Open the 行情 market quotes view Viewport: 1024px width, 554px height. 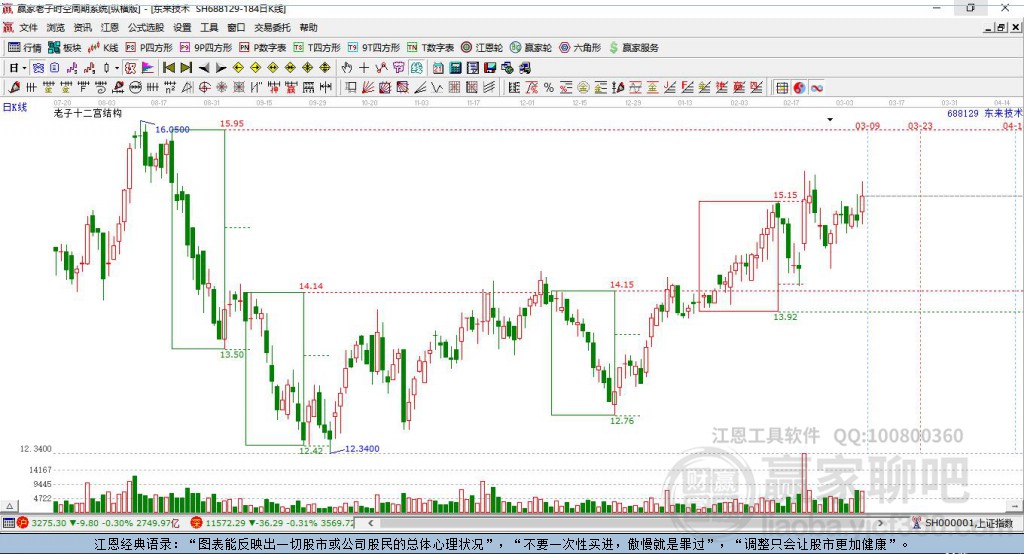pyautogui.click(x=24, y=48)
